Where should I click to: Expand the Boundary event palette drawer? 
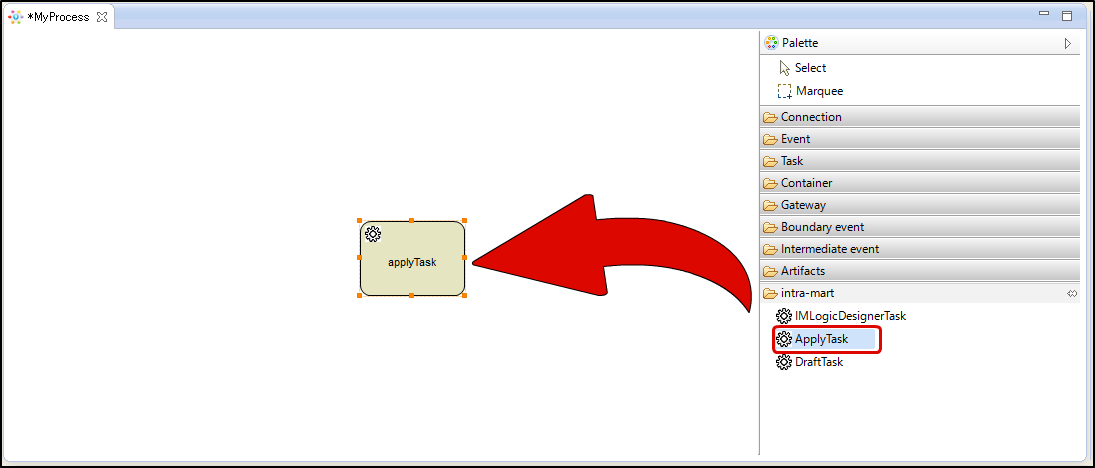(920, 227)
